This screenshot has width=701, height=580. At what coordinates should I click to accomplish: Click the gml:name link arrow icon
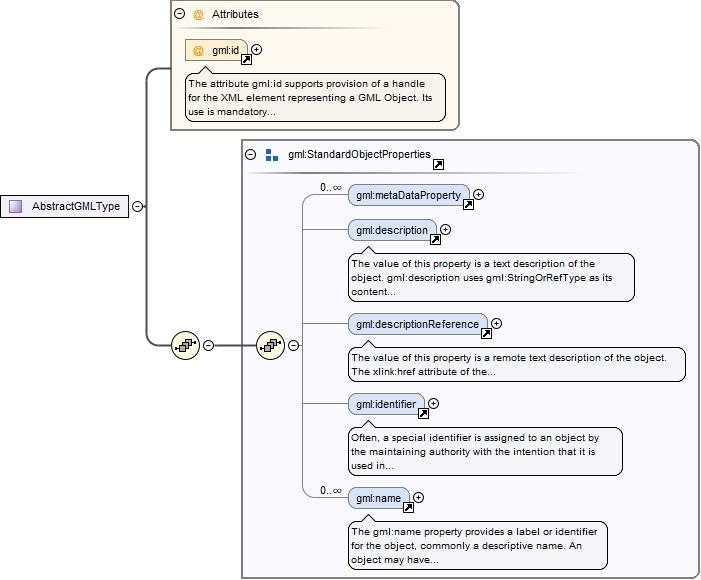pos(407,507)
